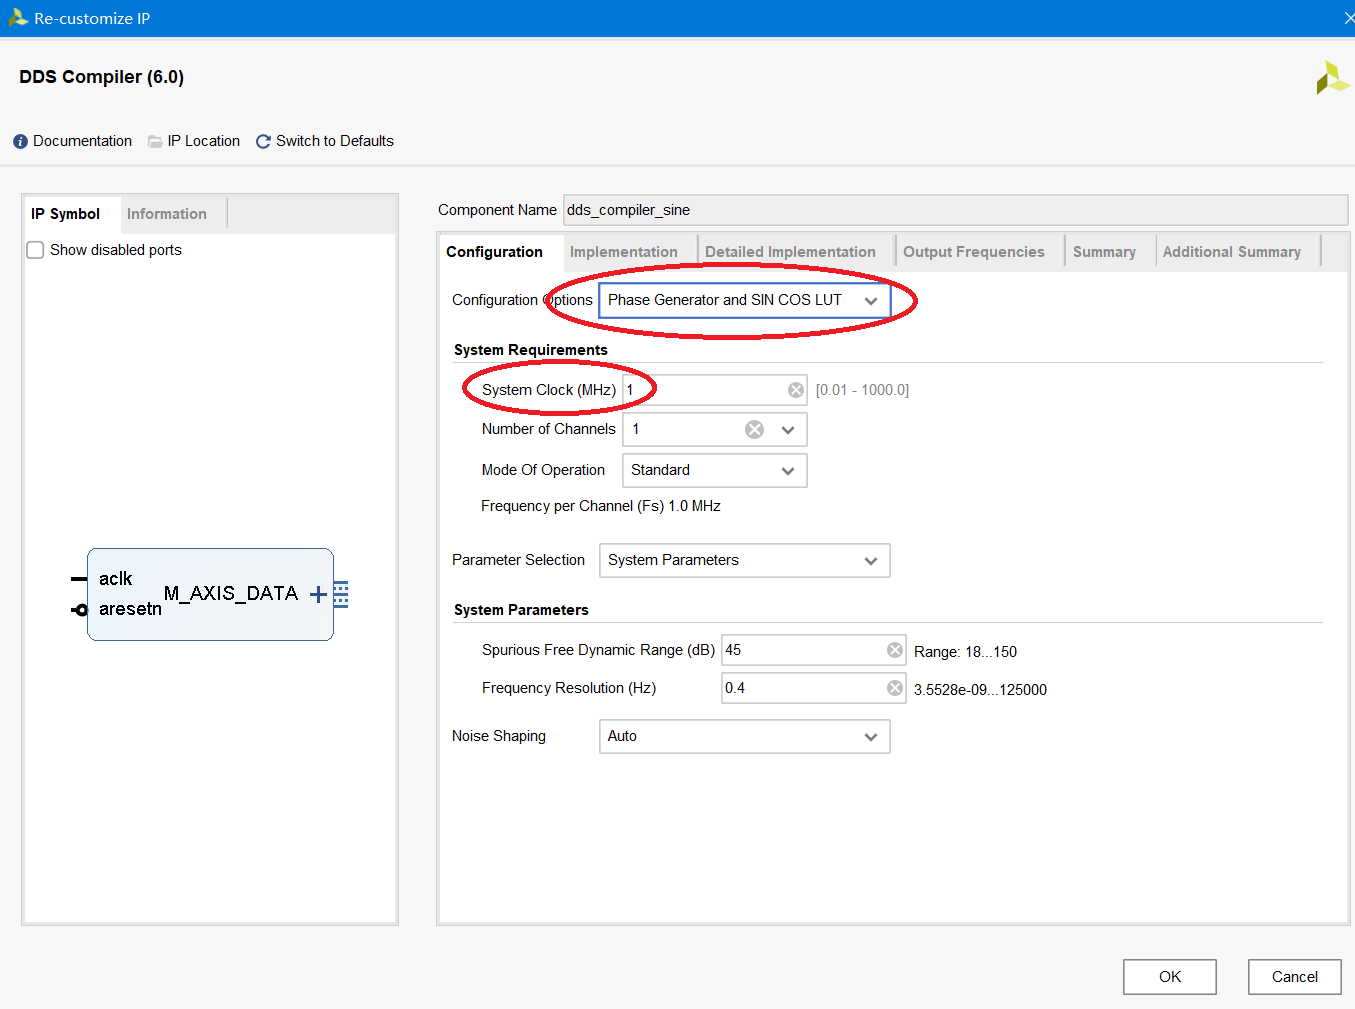The width and height of the screenshot is (1355, 1009).
Task: Expand the Parameter Selection dropdown
Action: point(744,560)
